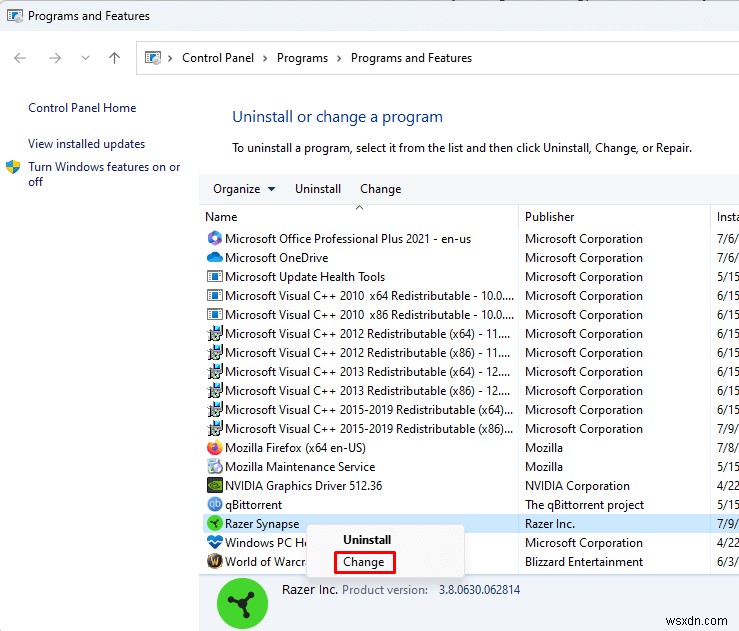Click the Microsoft Update Health Tools icon

(x=214, y=276)
